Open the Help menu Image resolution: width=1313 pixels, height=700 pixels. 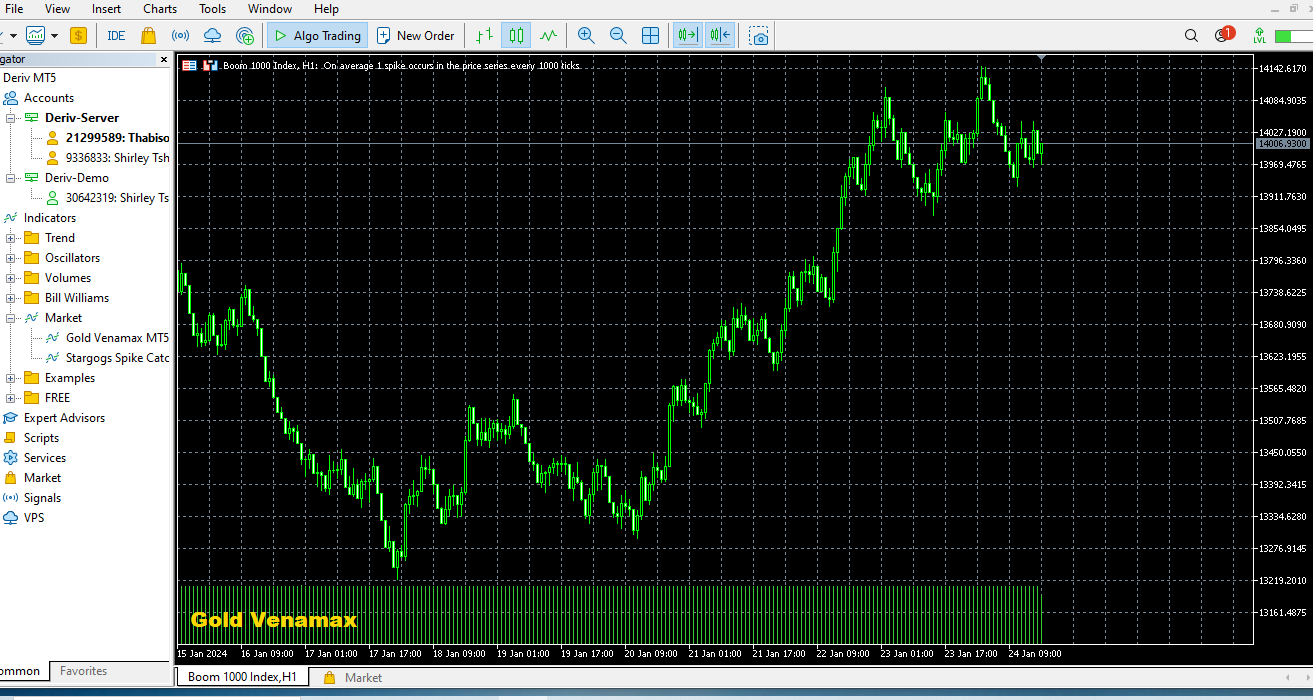pos(326,9)
